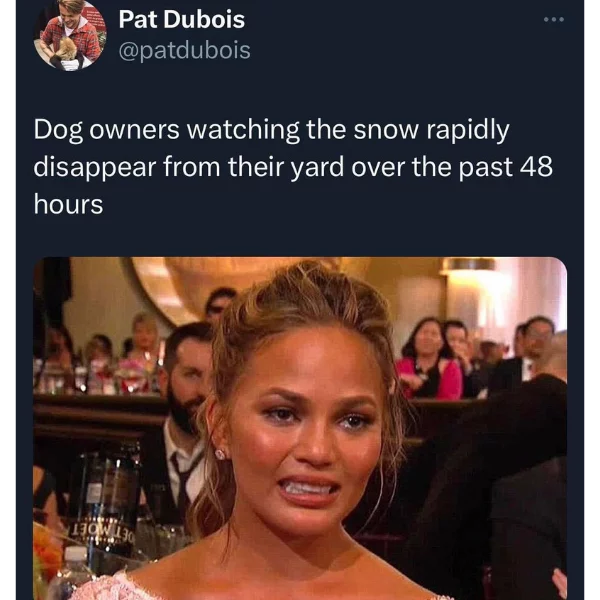This screenshot has width=600, height=600.
Task: Click the woman's stud earring in photo
Action: [x=221, y=454]
